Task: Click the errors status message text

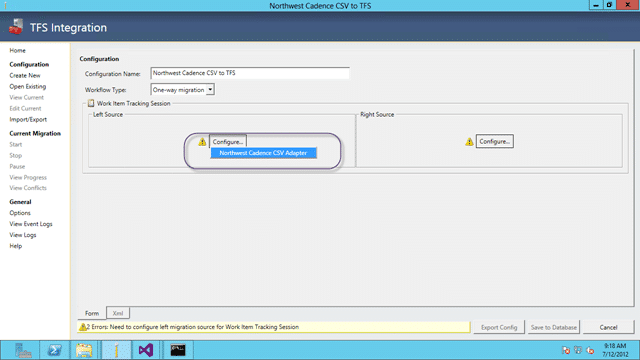Action: click(193, 327)
